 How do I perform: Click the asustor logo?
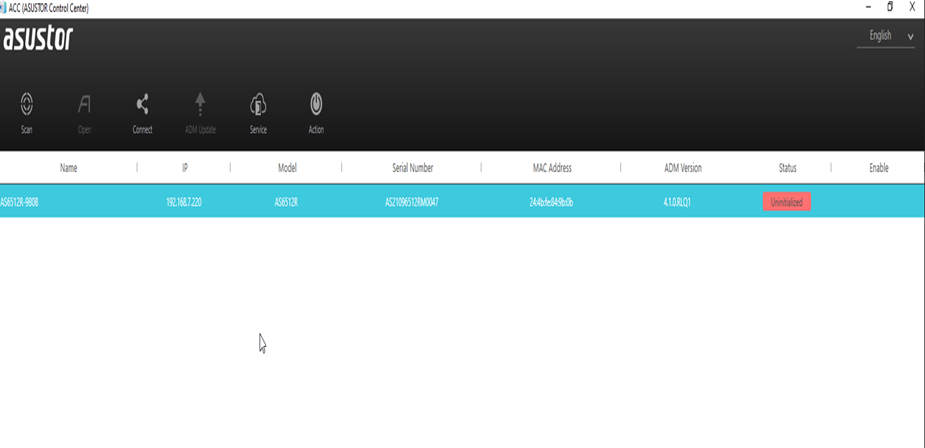tap(38, 38)
